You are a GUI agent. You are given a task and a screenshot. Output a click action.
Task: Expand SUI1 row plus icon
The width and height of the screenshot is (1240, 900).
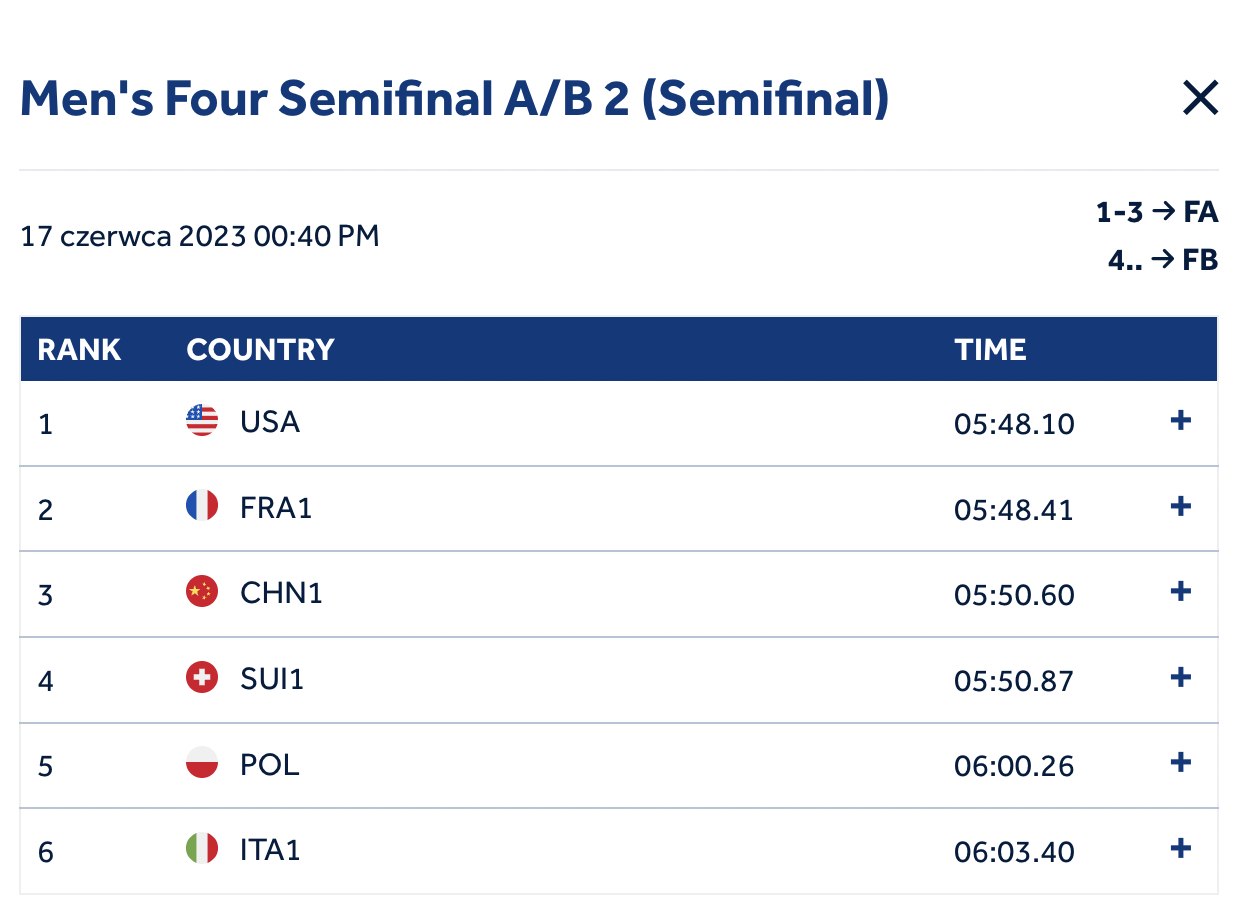tap(1181, 678)
